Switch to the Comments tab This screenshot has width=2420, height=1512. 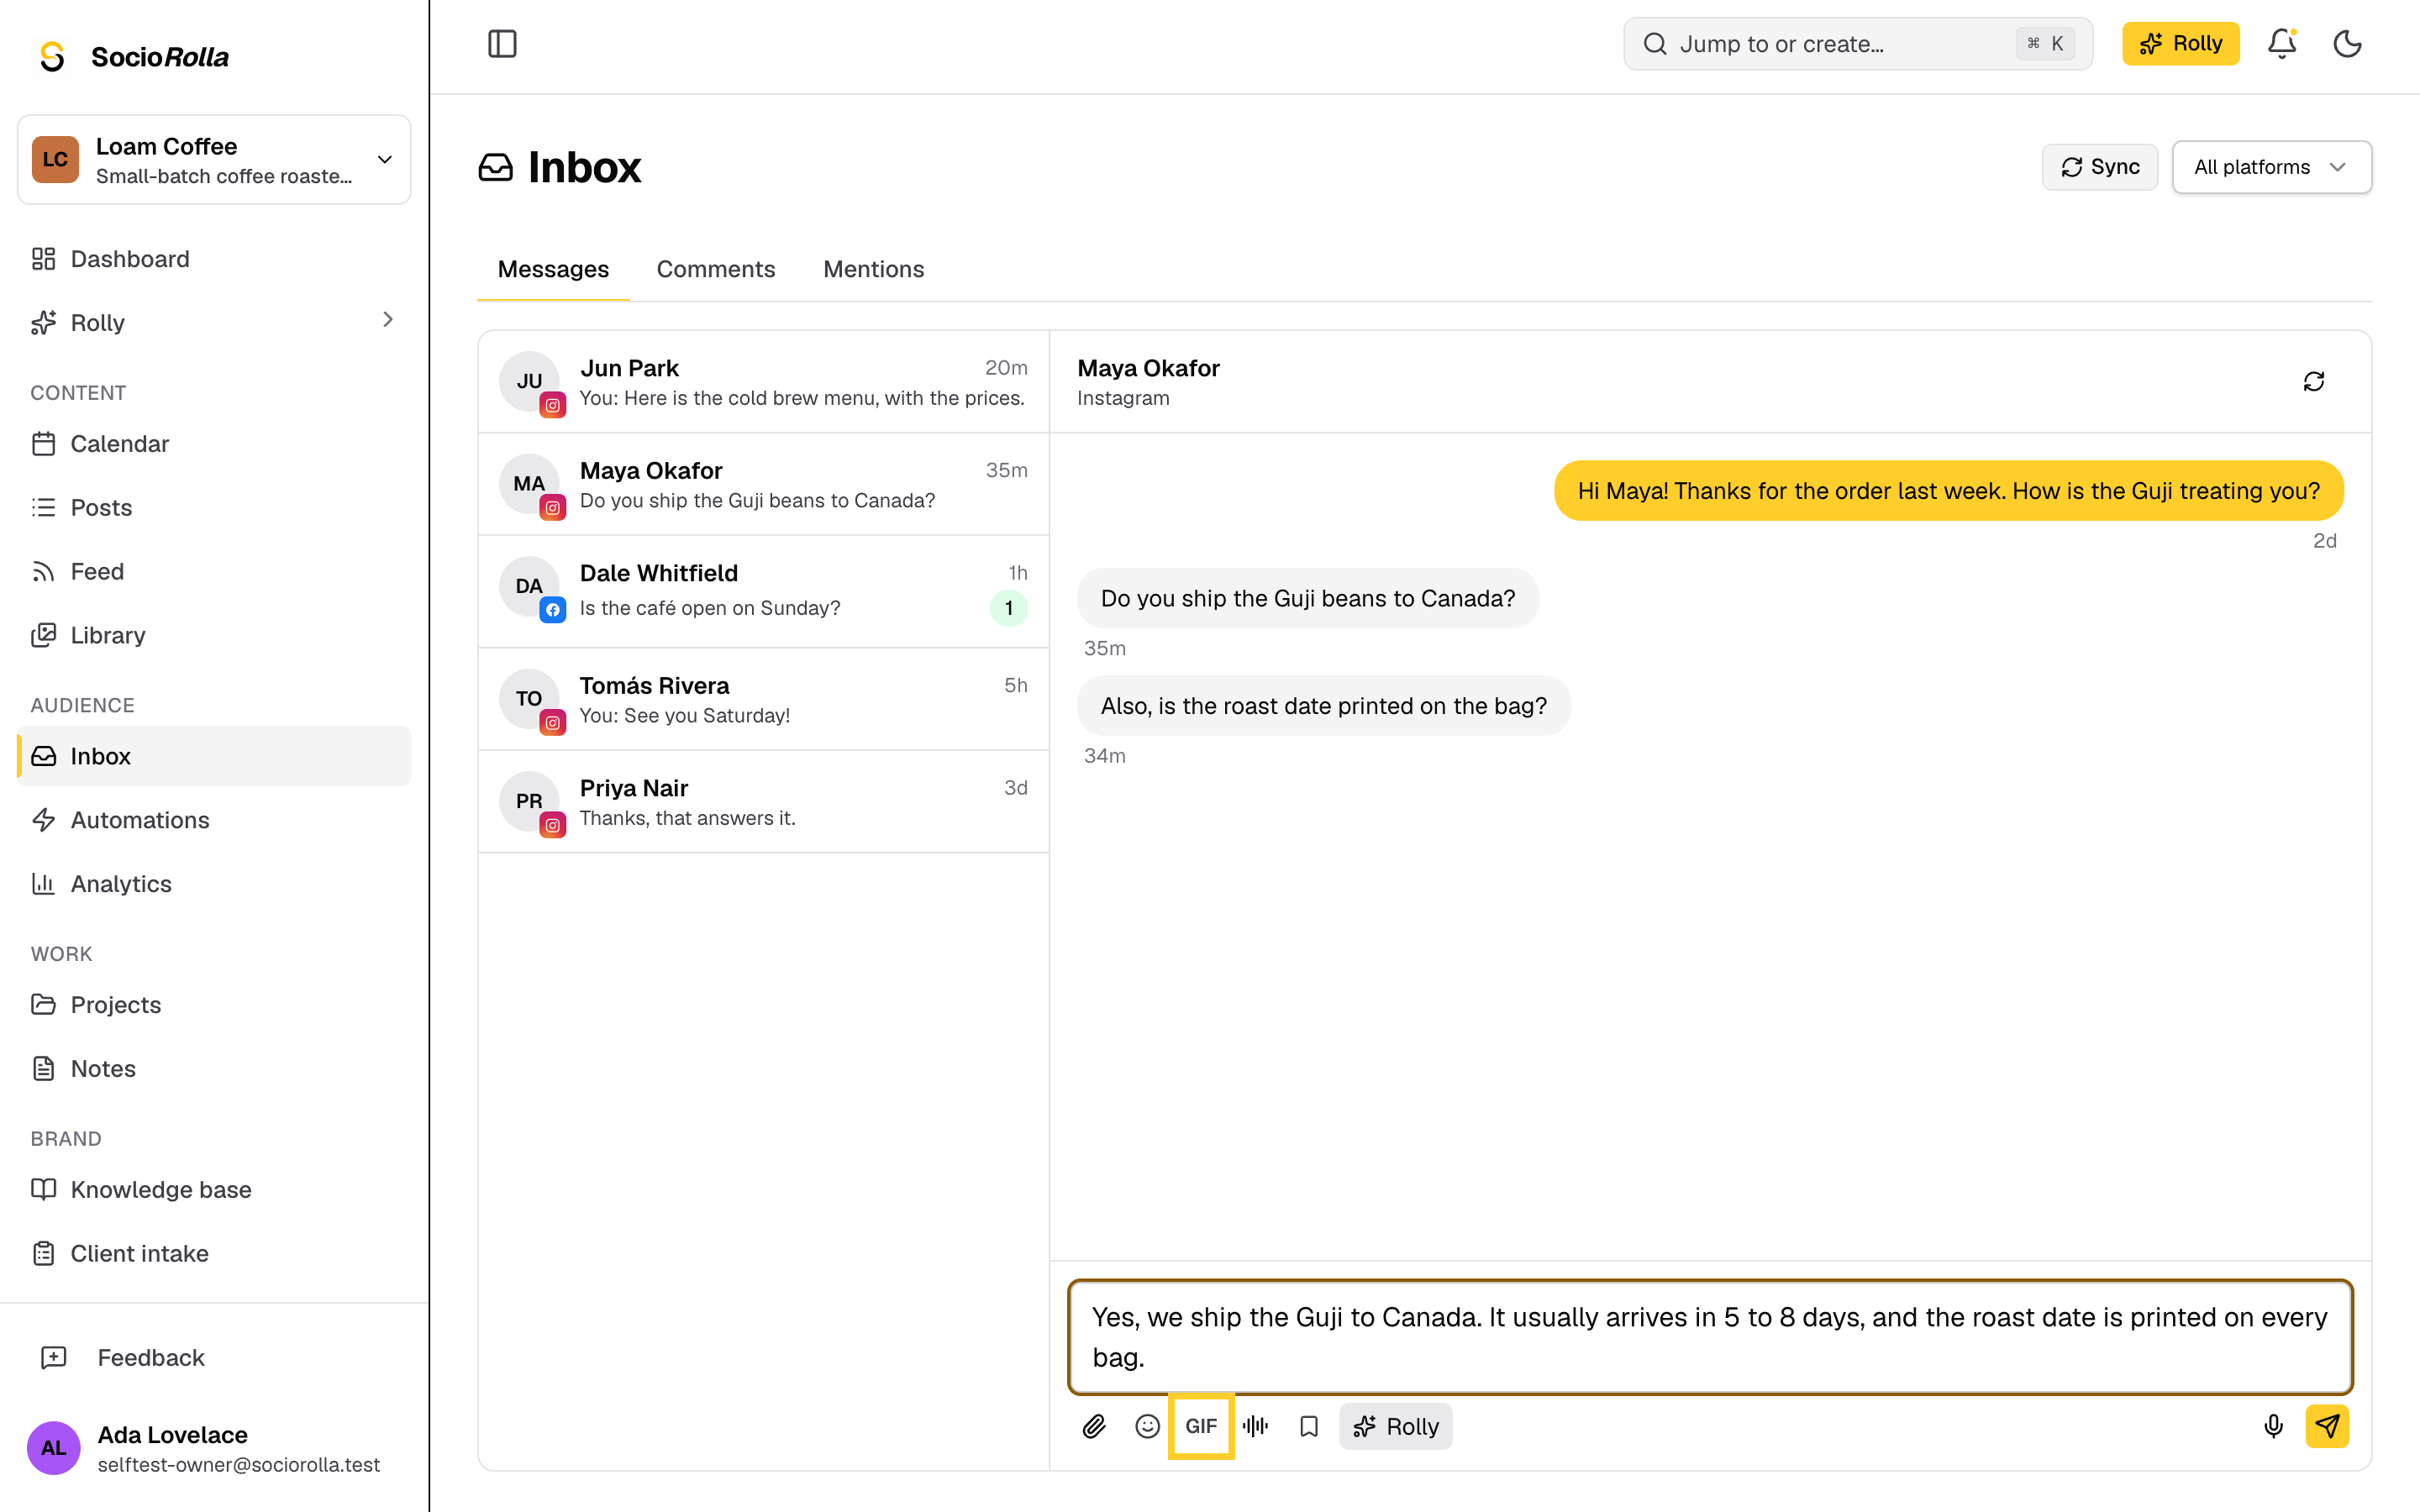click(x=716, y=269)
